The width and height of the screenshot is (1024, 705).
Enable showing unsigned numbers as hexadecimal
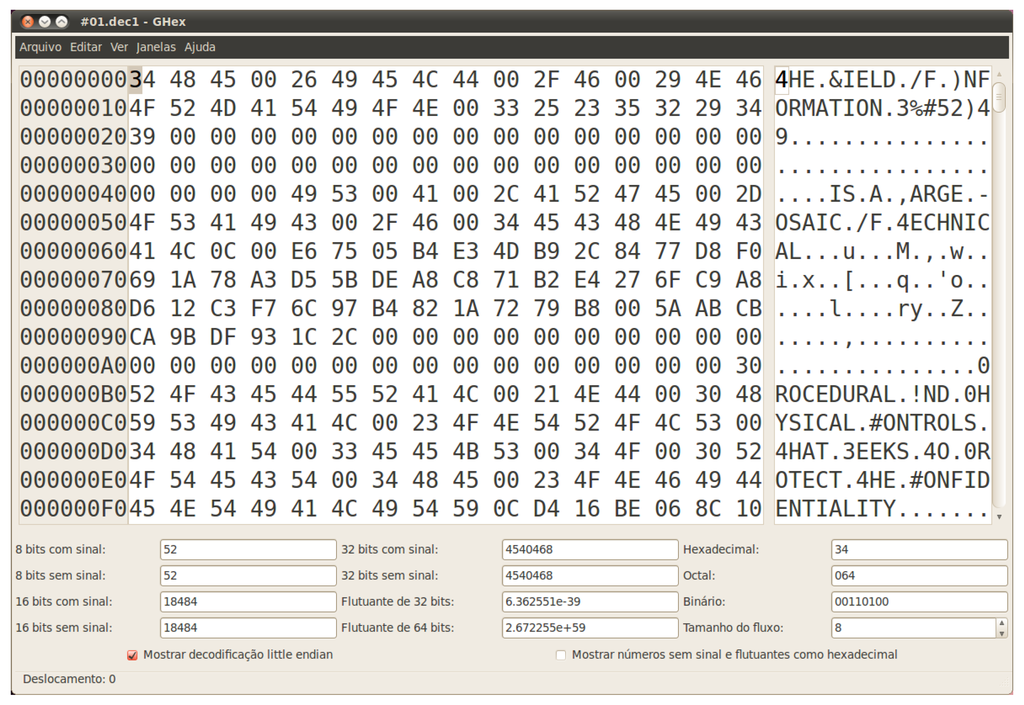[x=561, y=655]
